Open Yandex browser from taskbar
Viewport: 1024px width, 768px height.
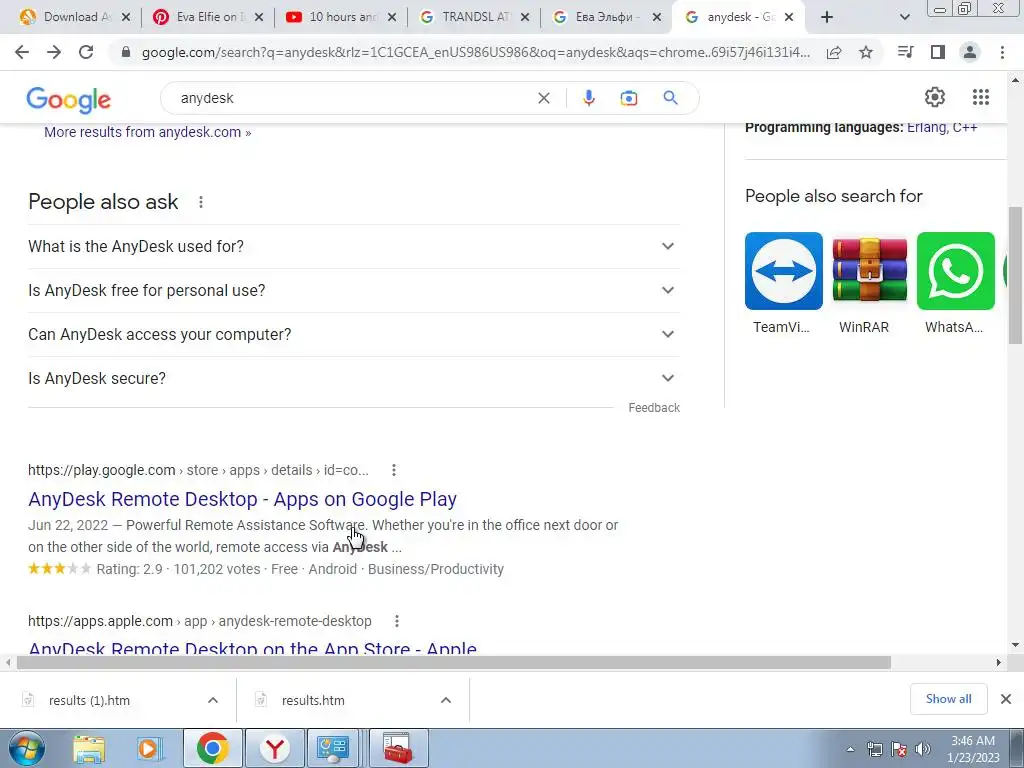tap(275, 748)
